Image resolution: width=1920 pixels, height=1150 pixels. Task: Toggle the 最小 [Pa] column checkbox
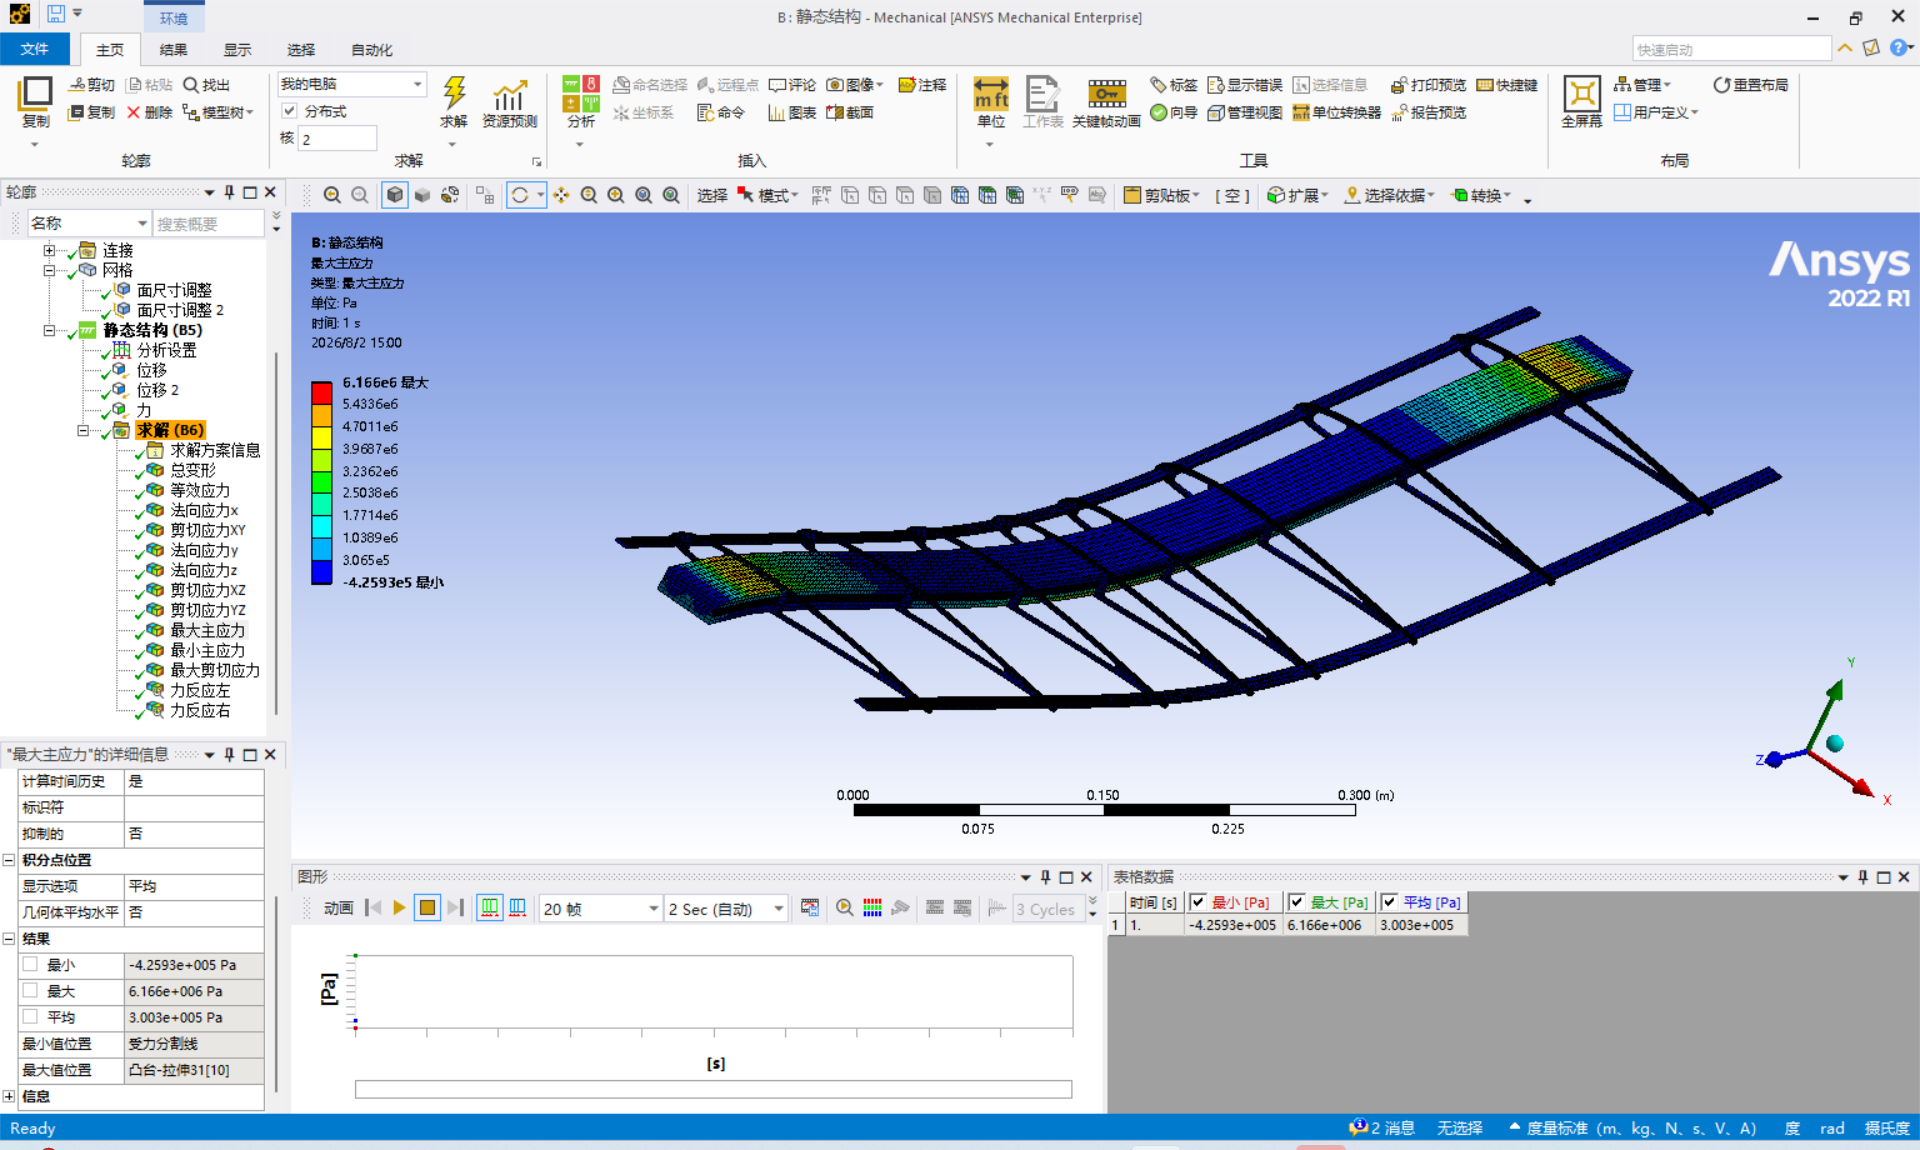[1198, 902]
